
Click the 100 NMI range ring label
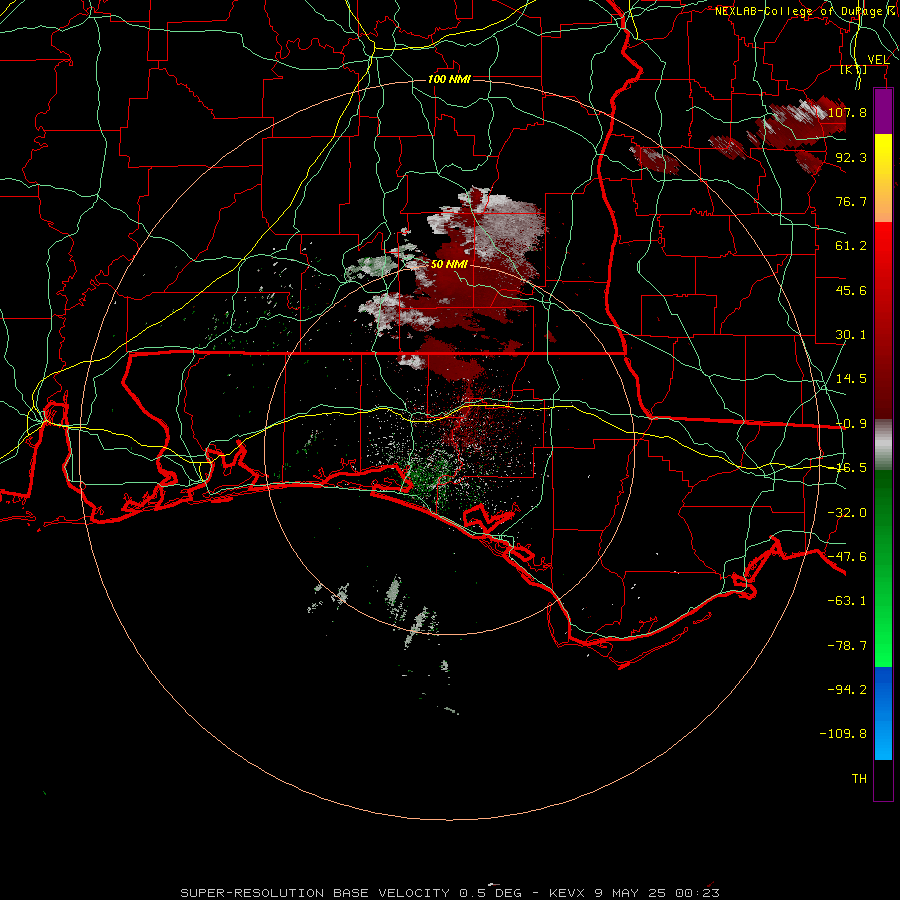click(x=449, y=79)
